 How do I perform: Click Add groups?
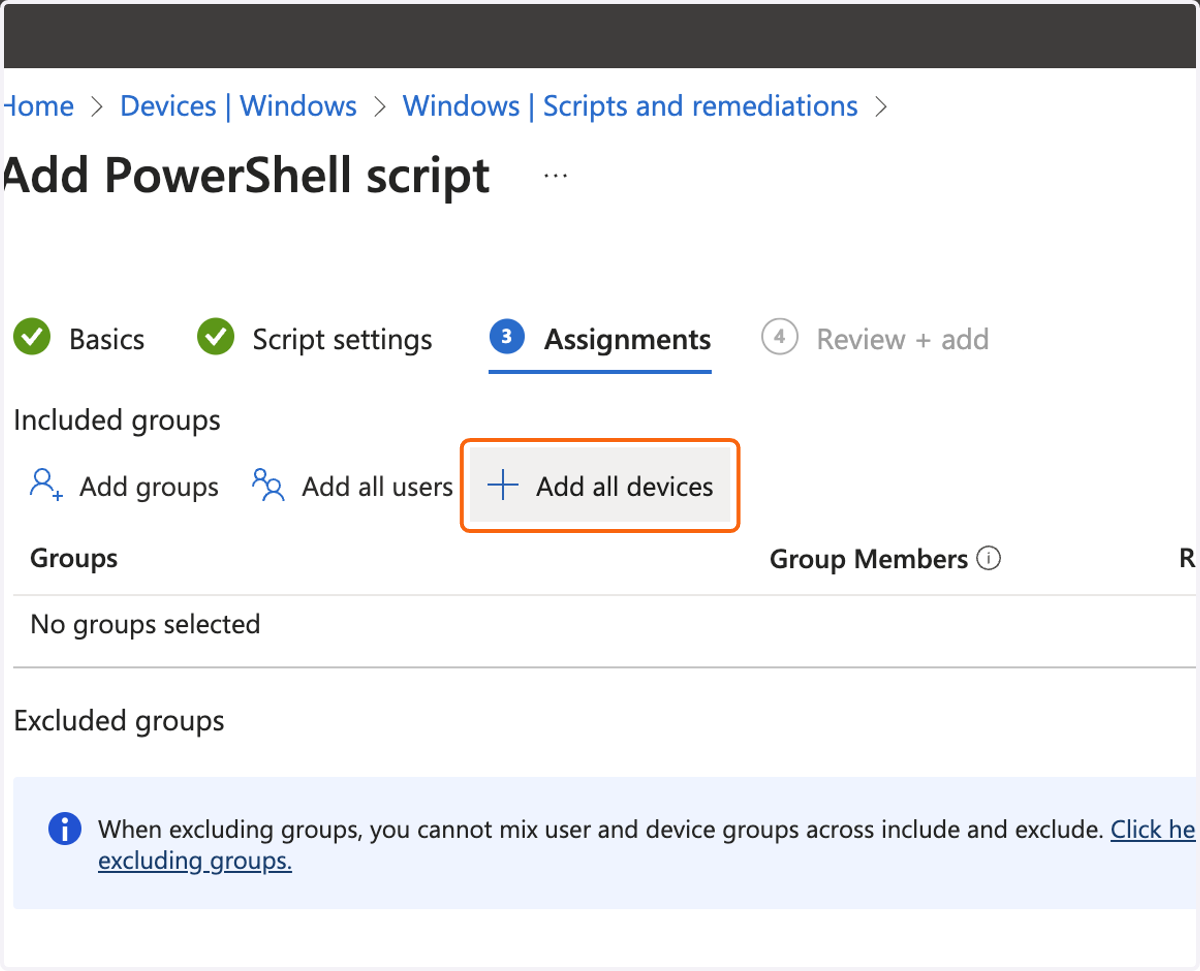pyautogui.click(x=124, y=486)
